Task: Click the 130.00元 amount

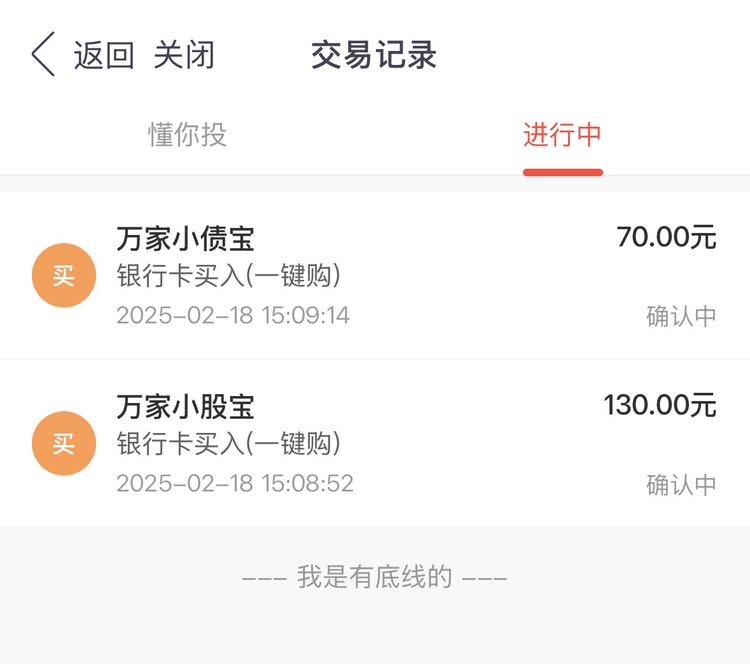Action: coord(660,405)
